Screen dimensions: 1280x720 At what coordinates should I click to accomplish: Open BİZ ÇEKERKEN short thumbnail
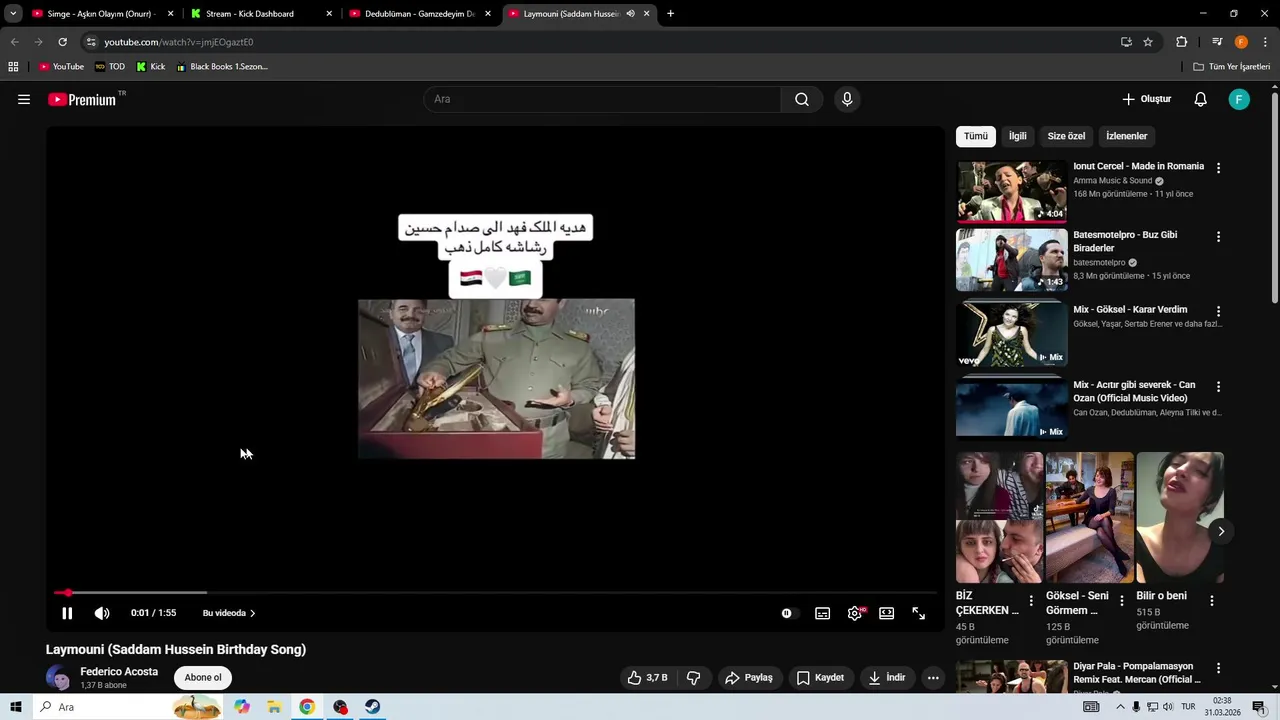999,517
